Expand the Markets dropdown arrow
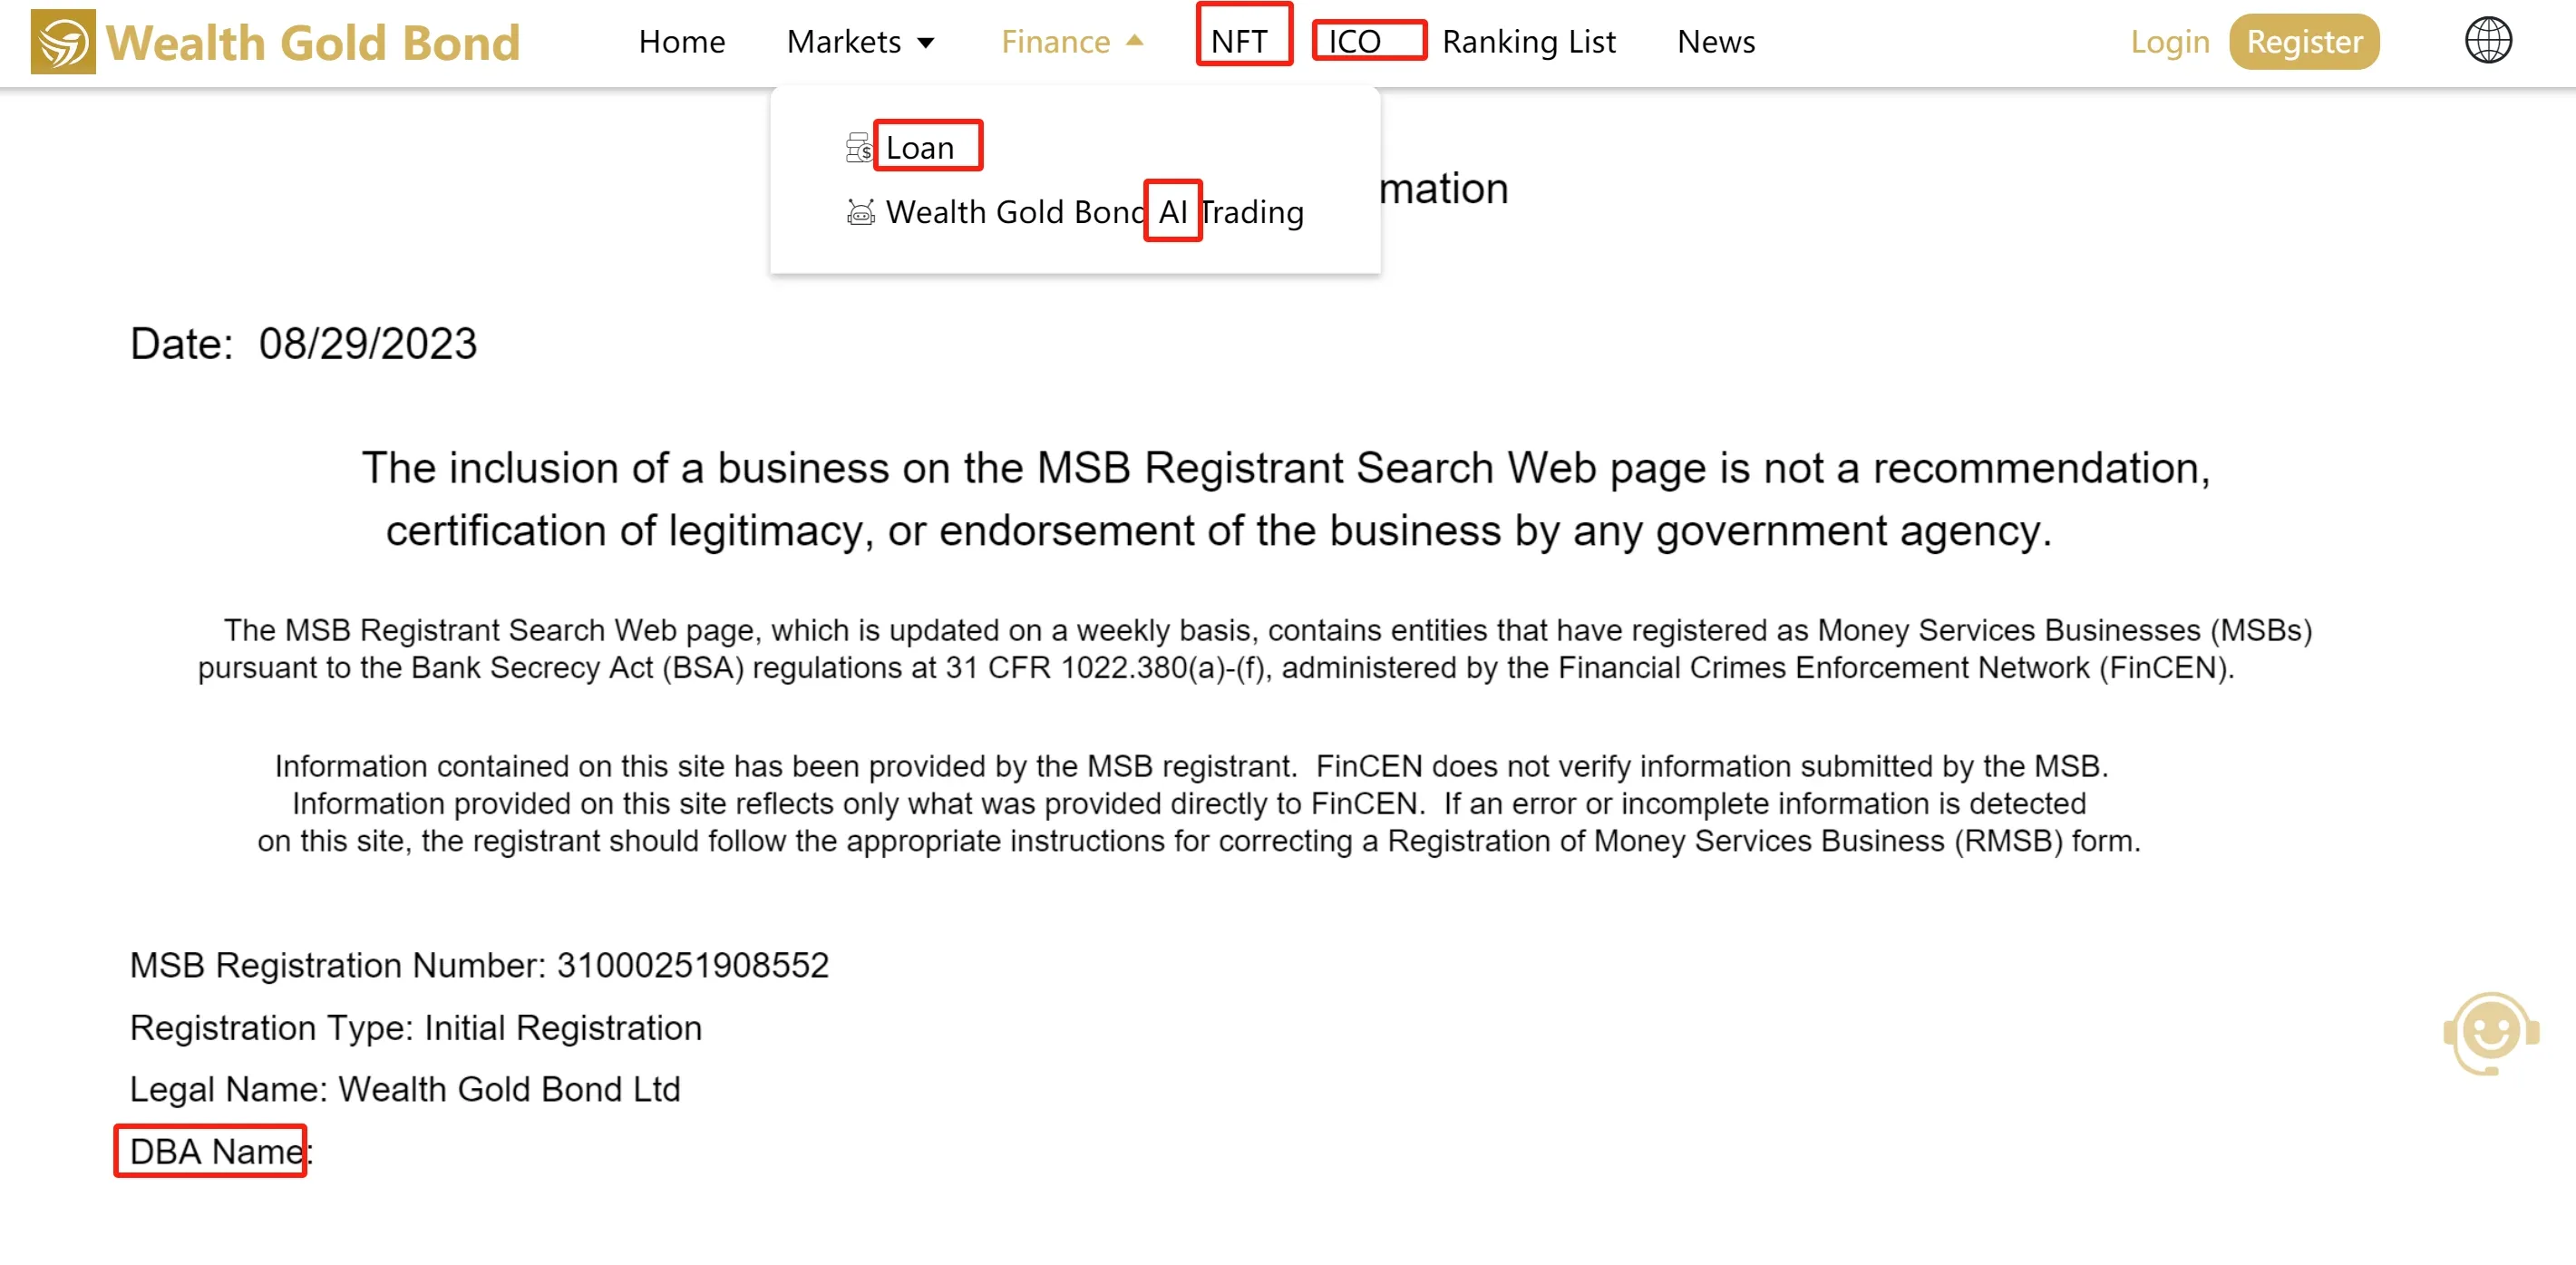Viewport: 2576px width, 1265px height. (x=926, y=43)
